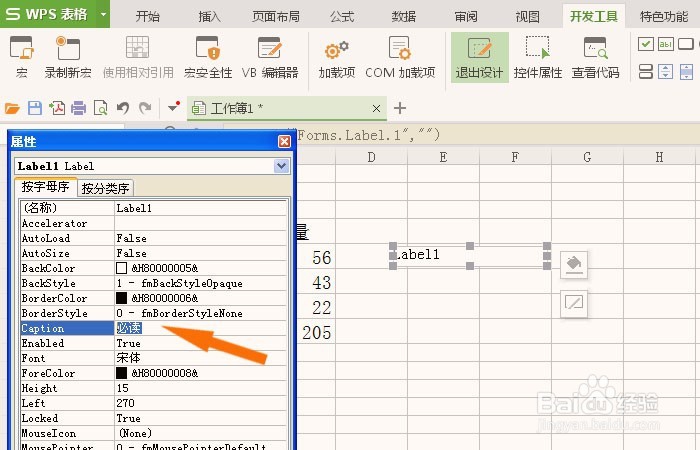Select the Height property value 15
Viewport: 700px width, 450px height.
[200, 388]
